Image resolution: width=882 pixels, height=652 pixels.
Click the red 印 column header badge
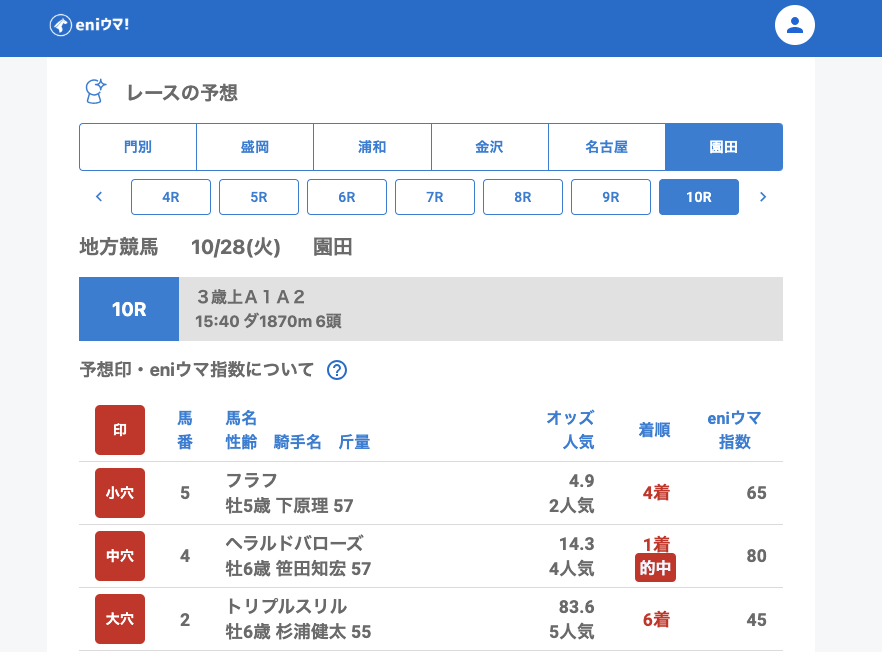[120, 430]
